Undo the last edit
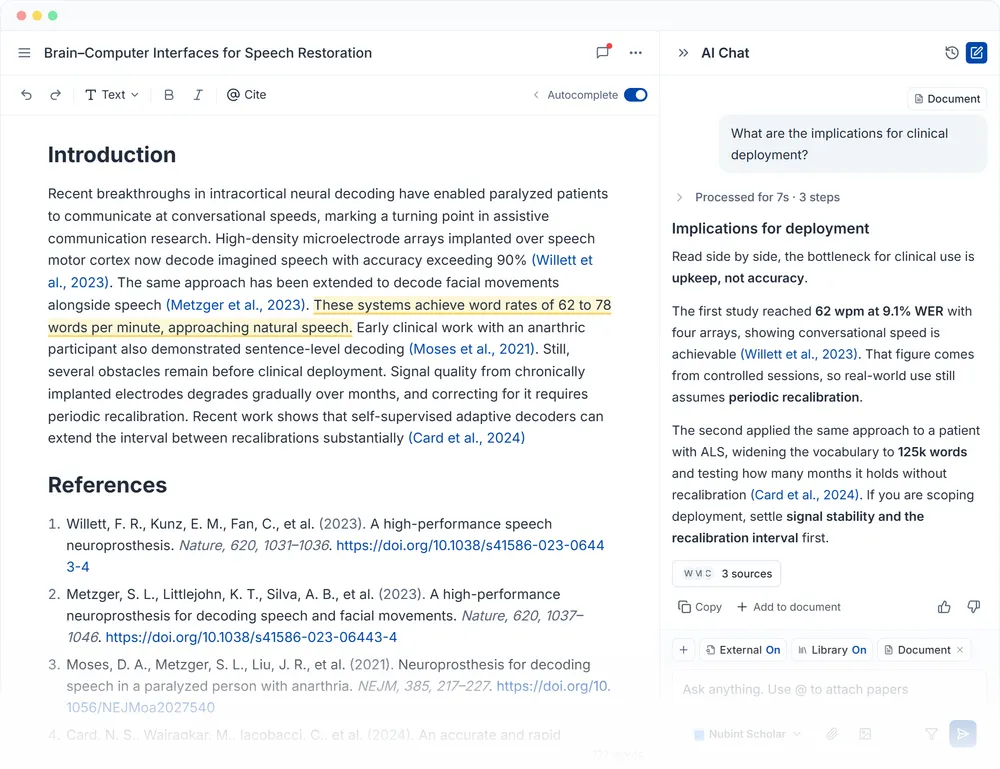Viewport: 1000px width, 769px height. [x=26, y=95]
